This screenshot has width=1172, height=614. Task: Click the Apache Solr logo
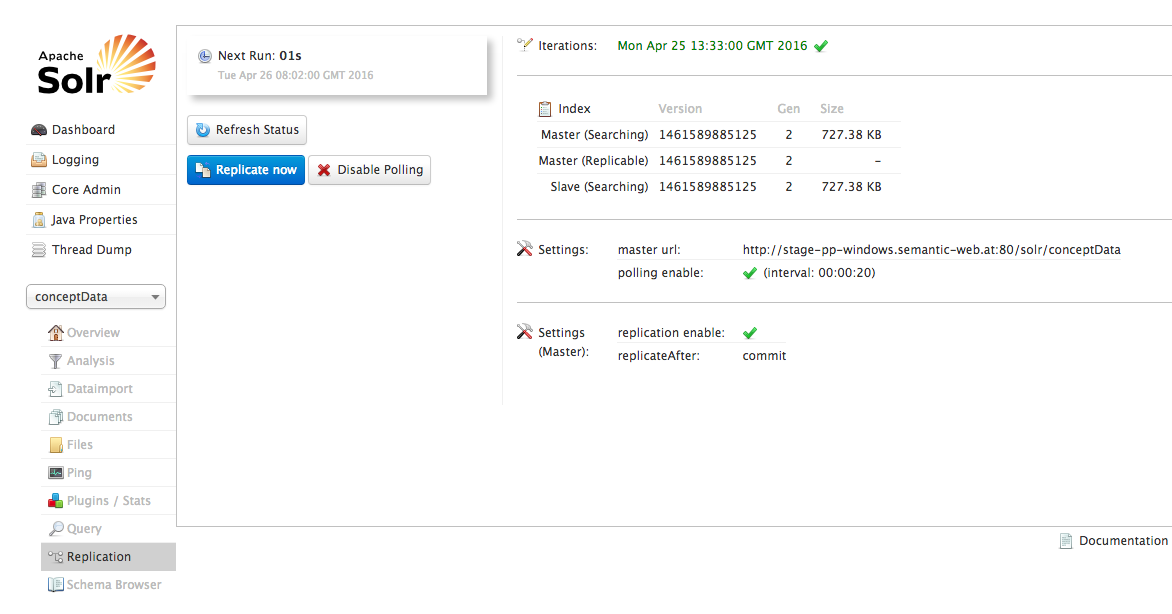96,64
